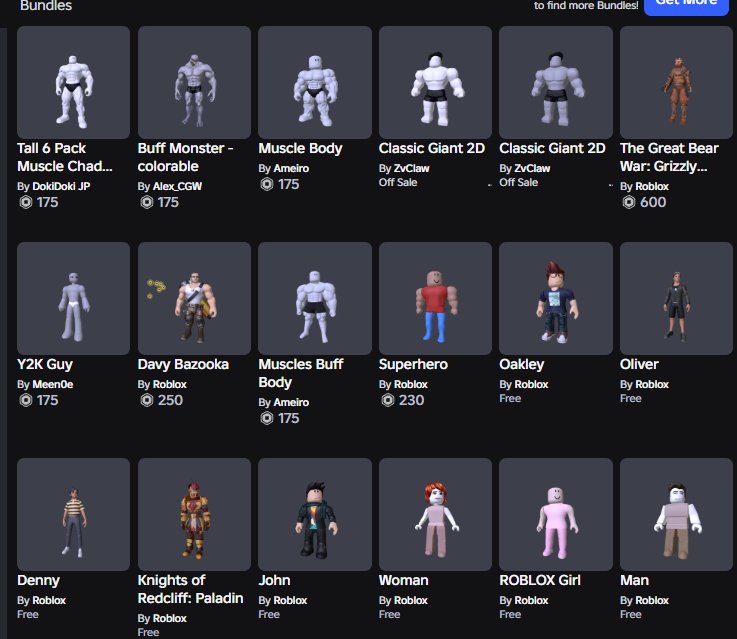Visit the Roblox creator link under Davy Bazooka

point(170,384)
